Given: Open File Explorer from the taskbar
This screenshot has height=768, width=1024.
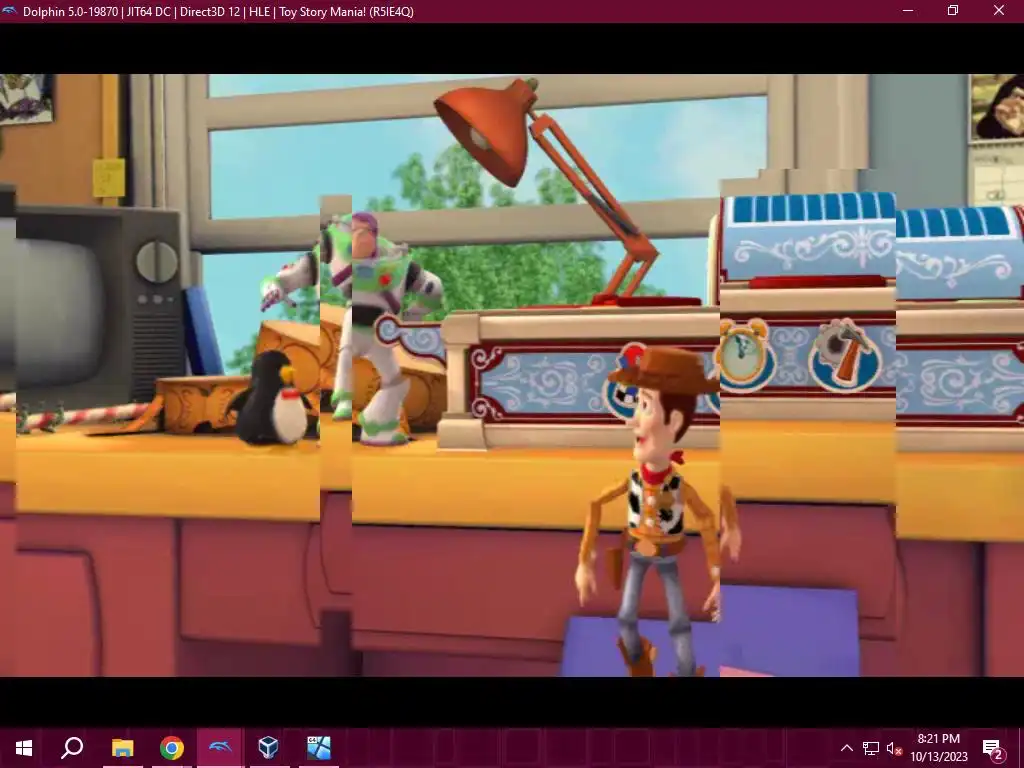Looking at the screenshot, I should [x=122, y=748].
